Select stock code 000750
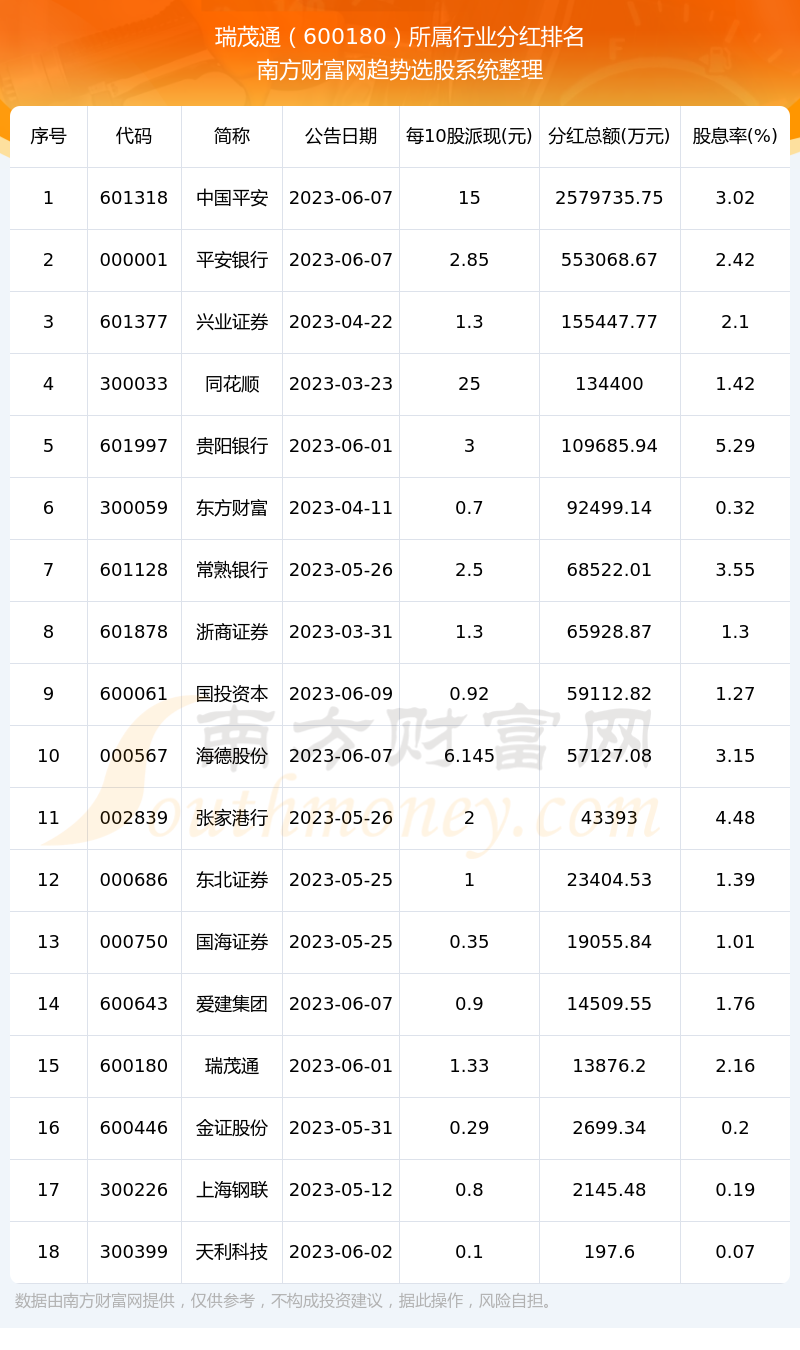This screenshot has width=800, height=1350. point(134,942)
